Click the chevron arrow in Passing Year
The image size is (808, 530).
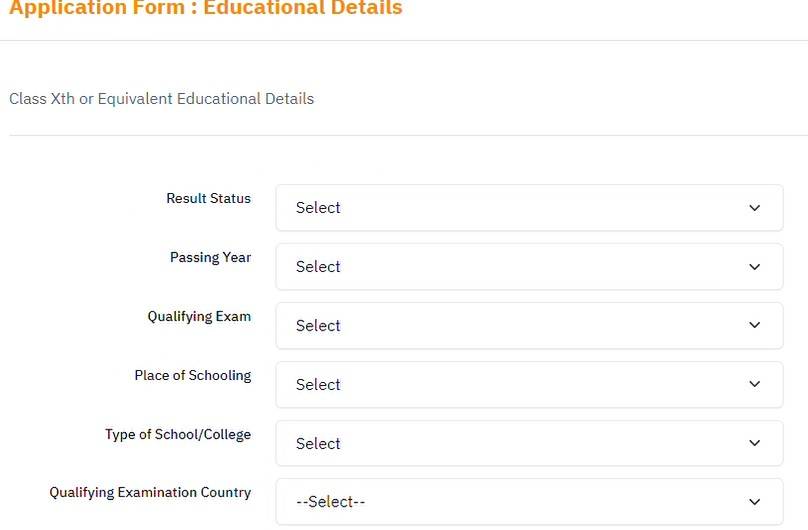click(754, 267)
